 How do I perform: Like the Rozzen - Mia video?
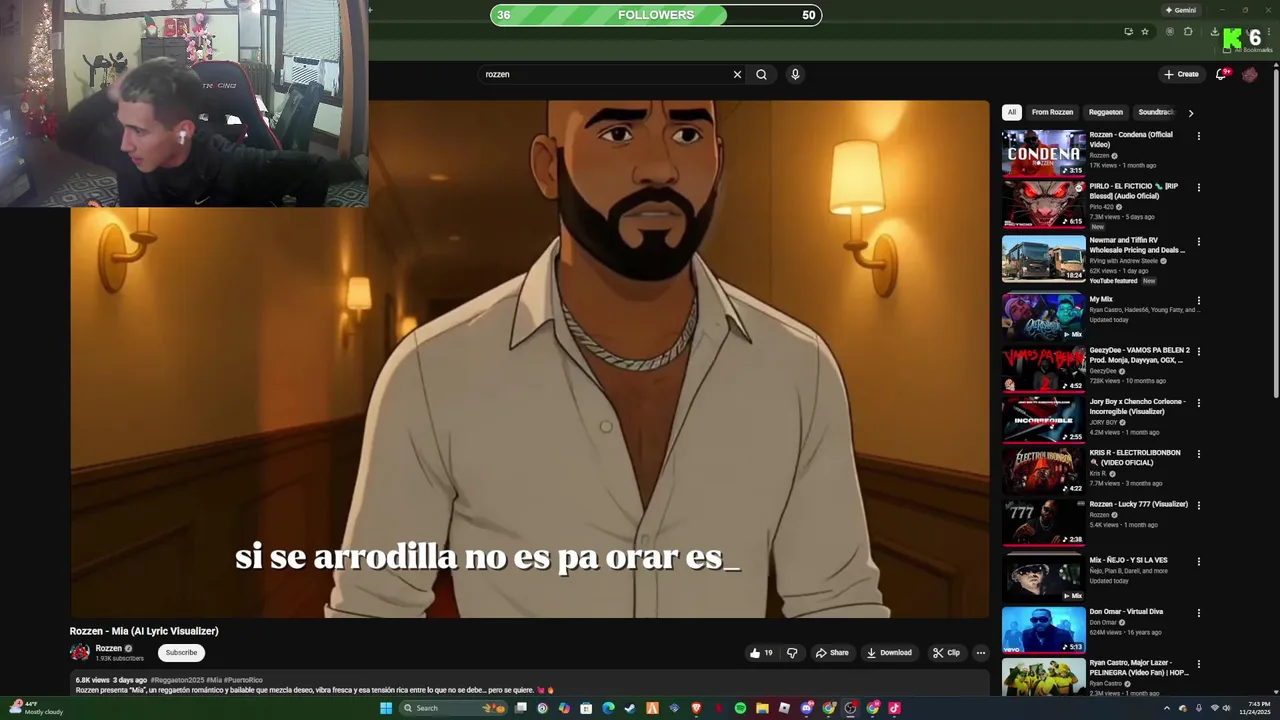(x=761, y=653)
